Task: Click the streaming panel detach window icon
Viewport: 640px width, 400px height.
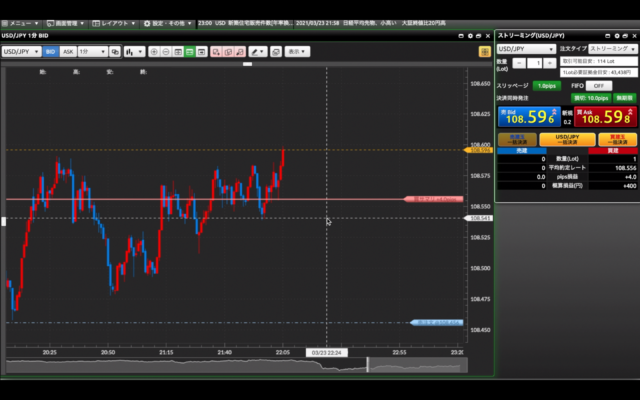Action: [x=625, y=36]
